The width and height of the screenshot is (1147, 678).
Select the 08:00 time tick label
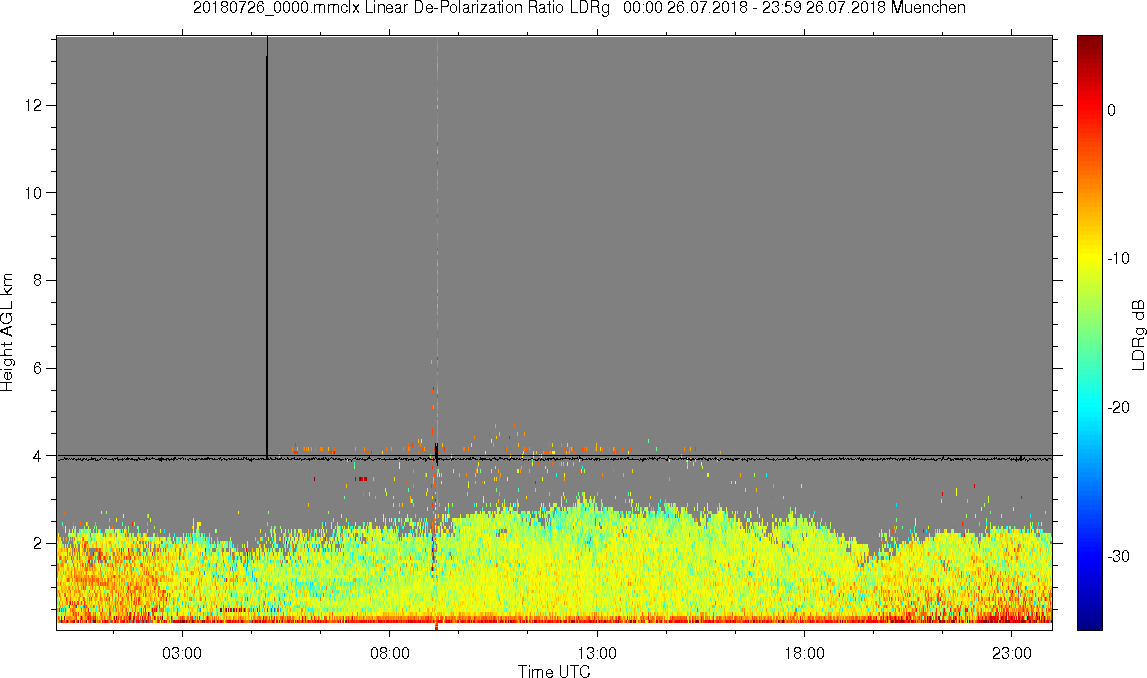[389, 653]
